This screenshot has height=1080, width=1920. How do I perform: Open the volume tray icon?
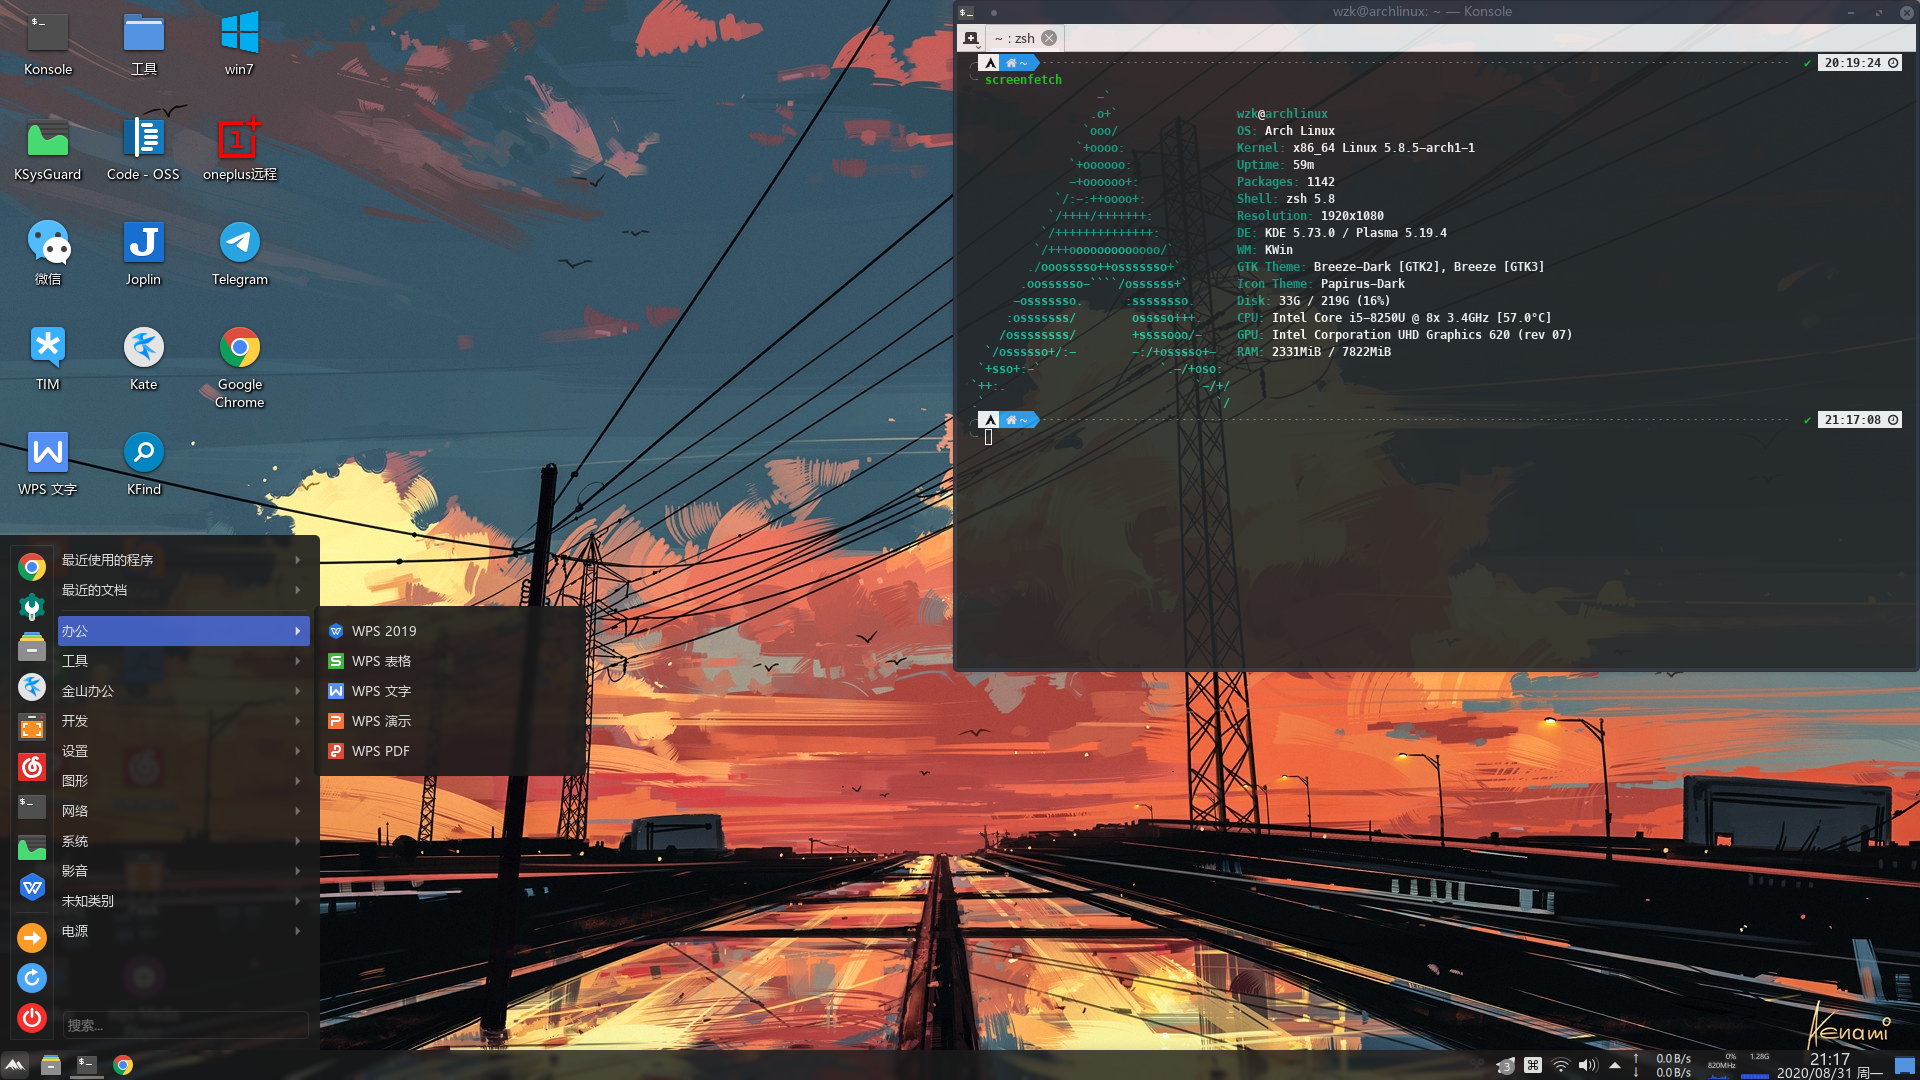[1588, 1066]
